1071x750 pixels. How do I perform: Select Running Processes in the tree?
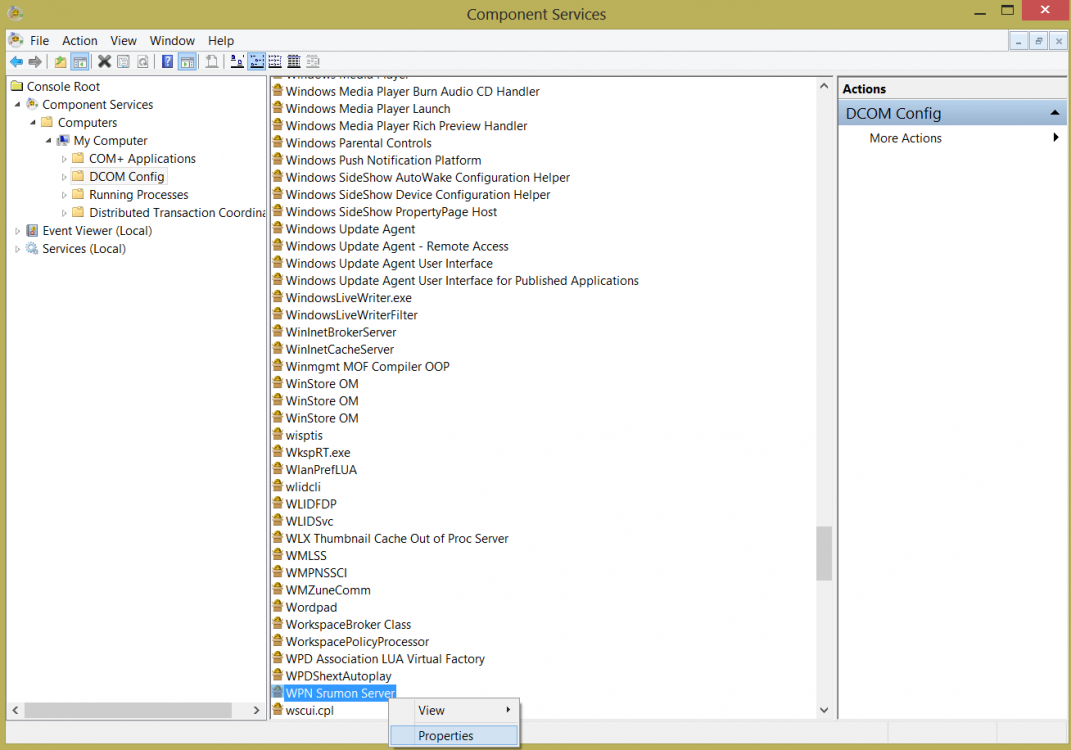pos(138,195)
